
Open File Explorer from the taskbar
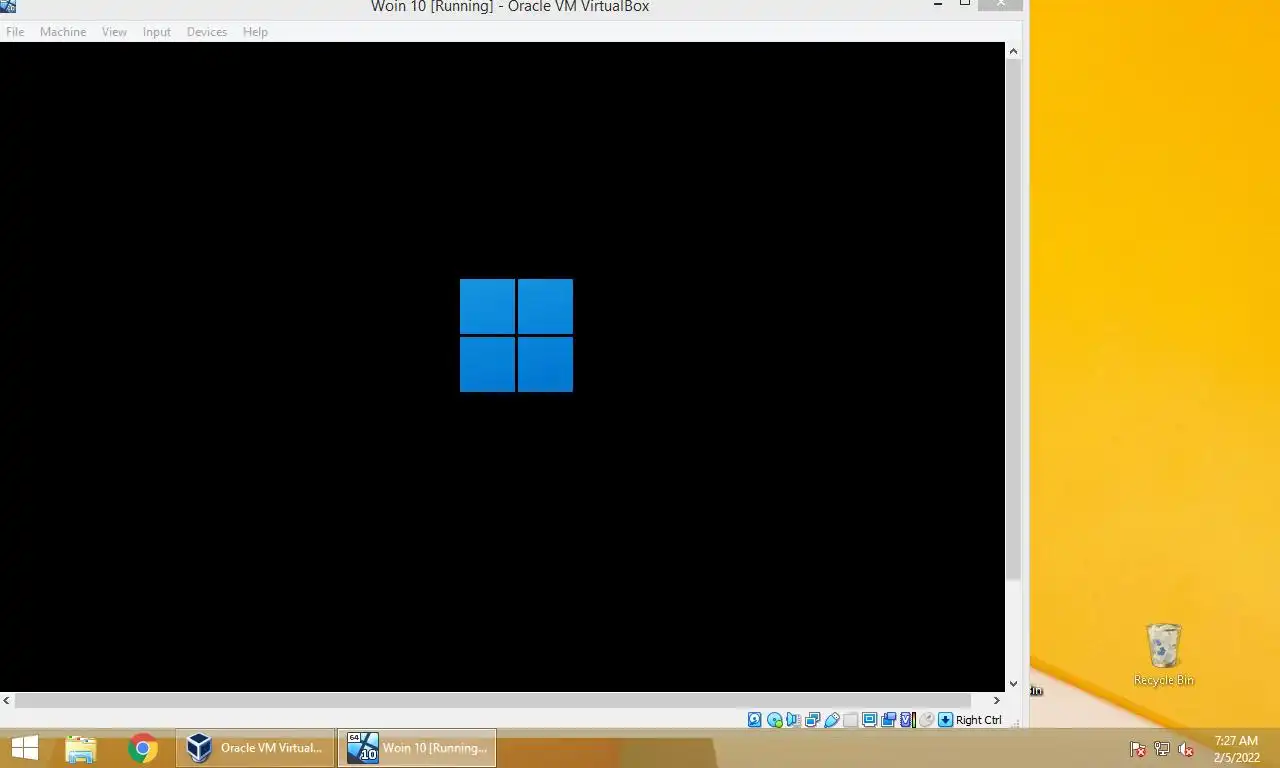tap(80, 748)
